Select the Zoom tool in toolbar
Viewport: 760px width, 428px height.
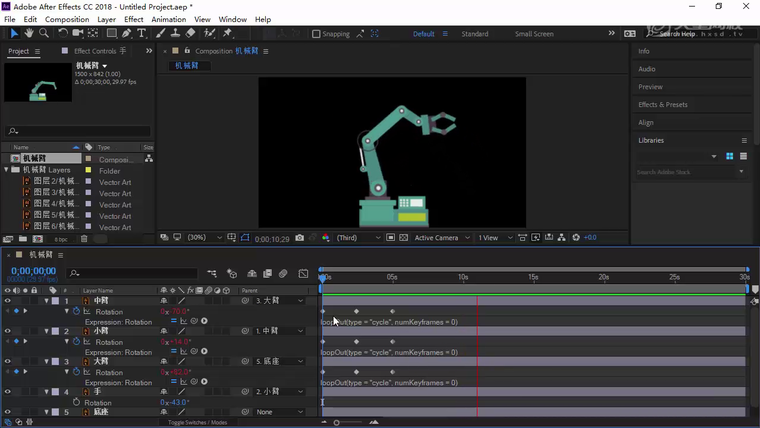tap(44, 33)
